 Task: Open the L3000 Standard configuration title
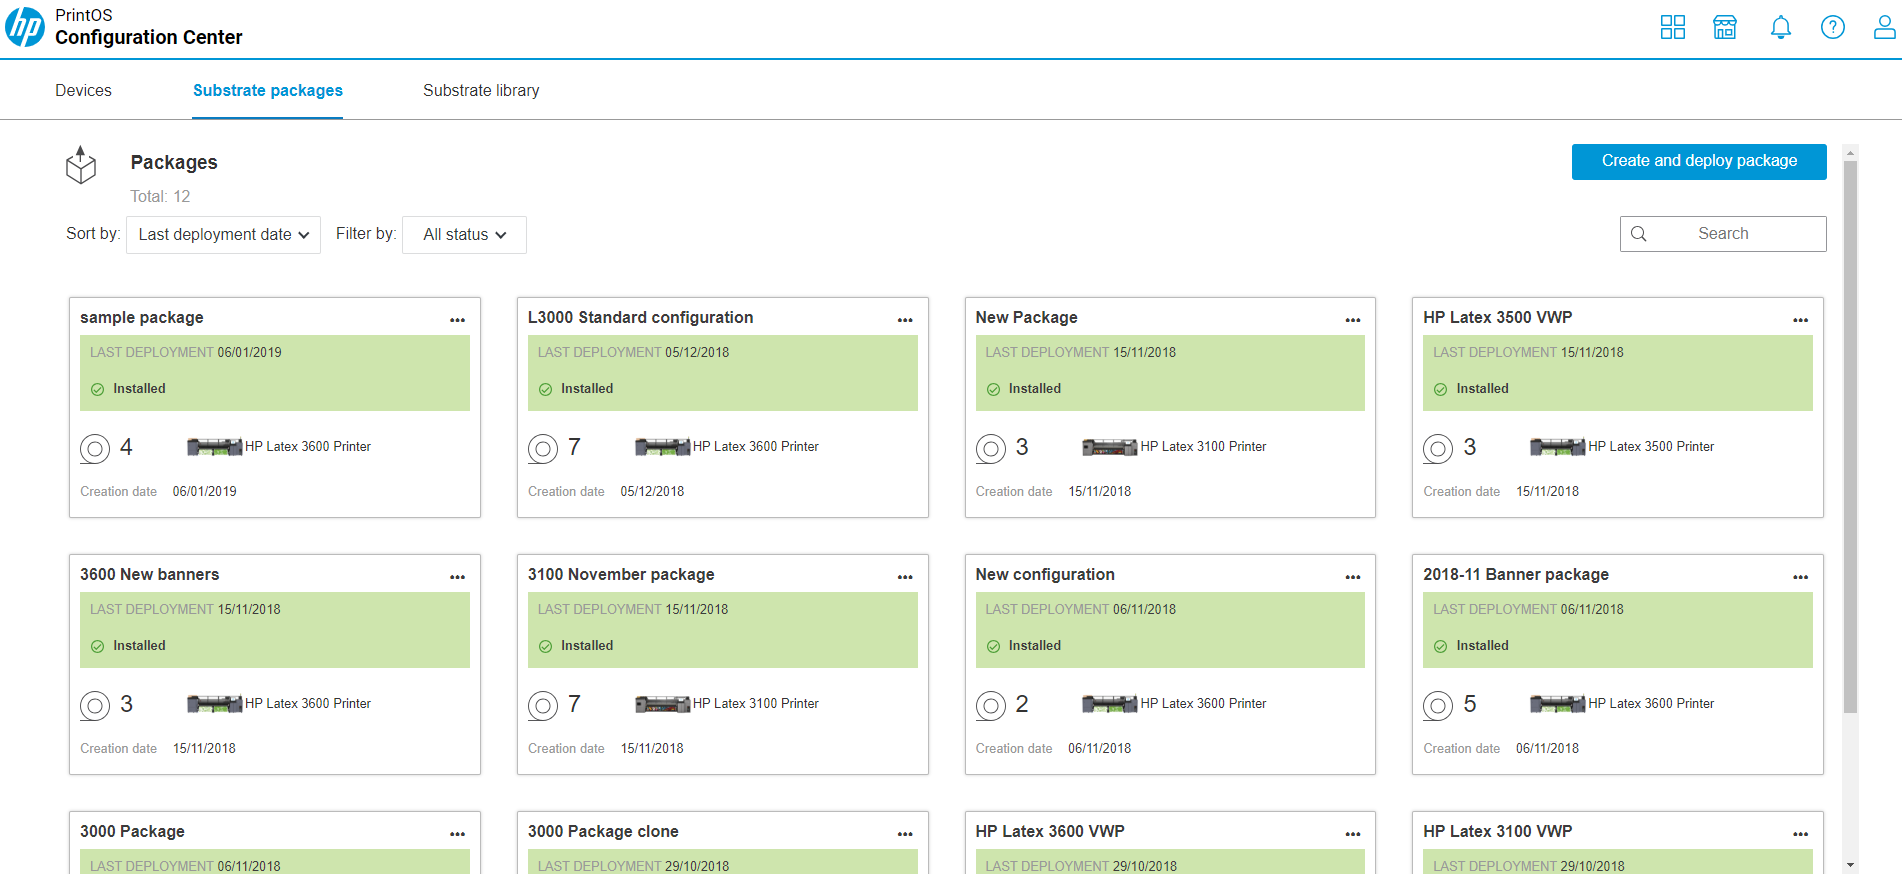click(640, 318)
